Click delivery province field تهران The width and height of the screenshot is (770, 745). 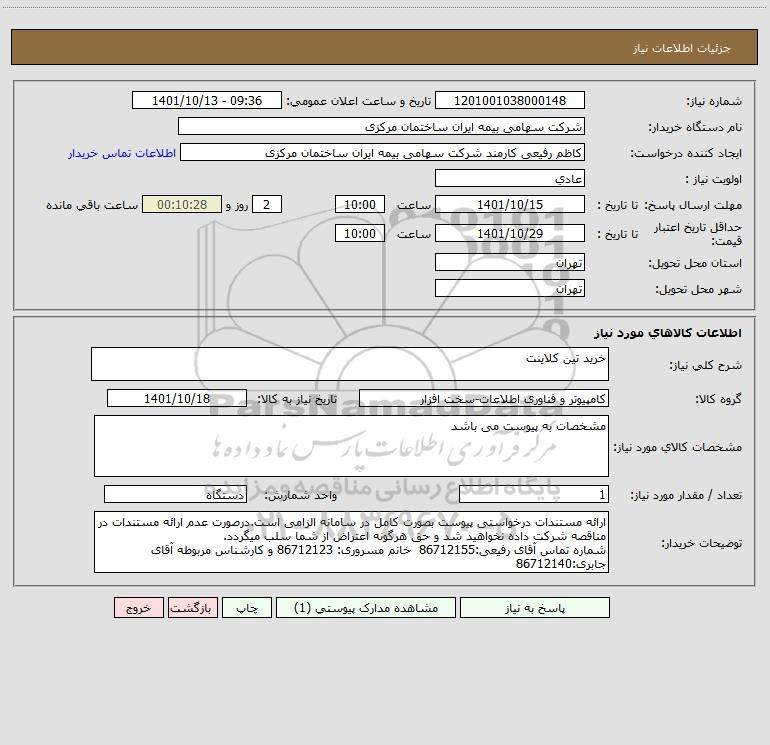point(510,262)
